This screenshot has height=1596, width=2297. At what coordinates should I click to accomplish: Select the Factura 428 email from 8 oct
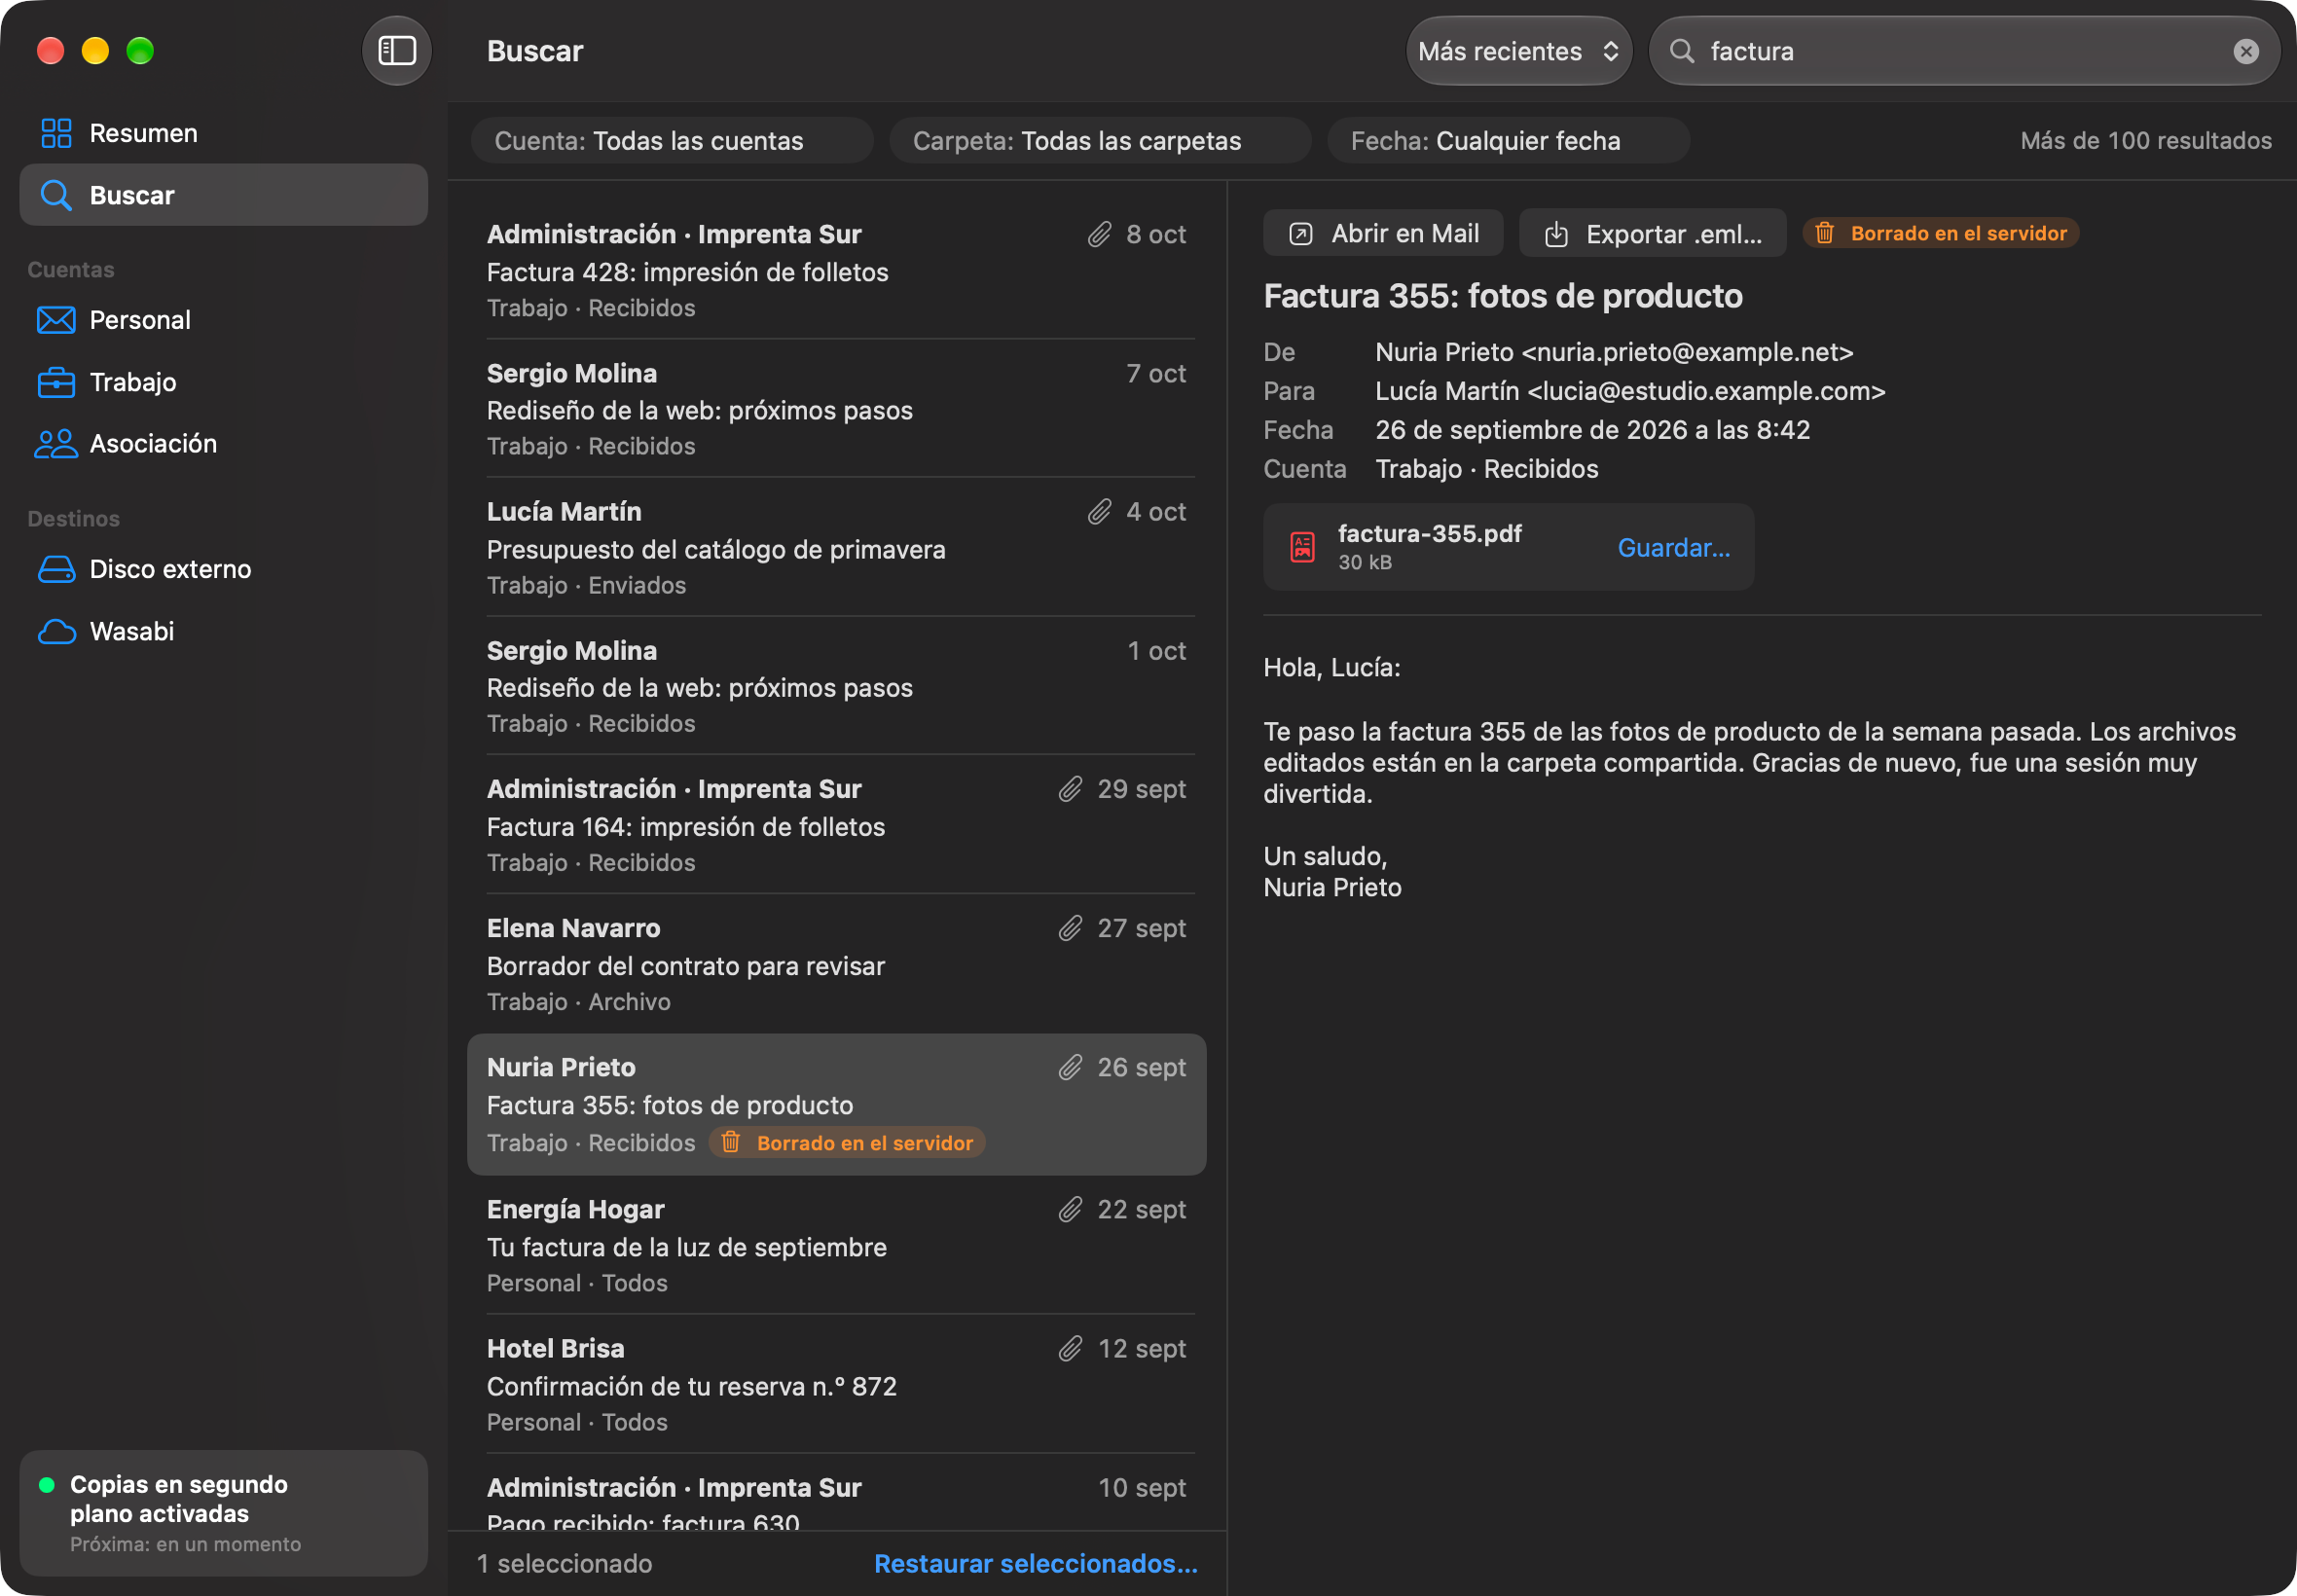[836, 270]
